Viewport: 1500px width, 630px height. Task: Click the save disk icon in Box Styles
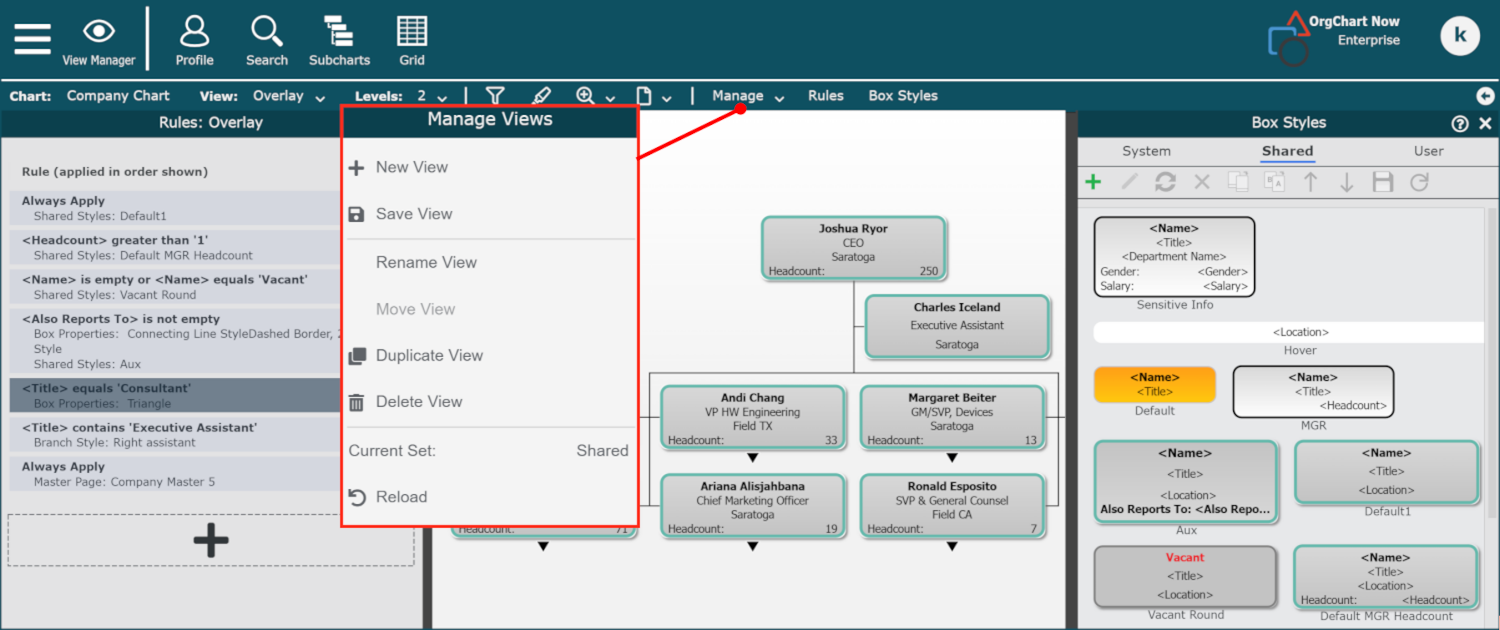coord(1383,182)
